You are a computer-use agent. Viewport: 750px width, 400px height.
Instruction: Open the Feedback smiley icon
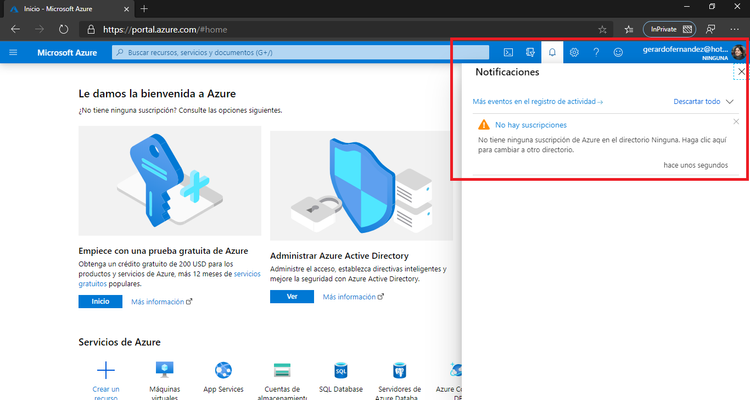(x=618, y=52)
